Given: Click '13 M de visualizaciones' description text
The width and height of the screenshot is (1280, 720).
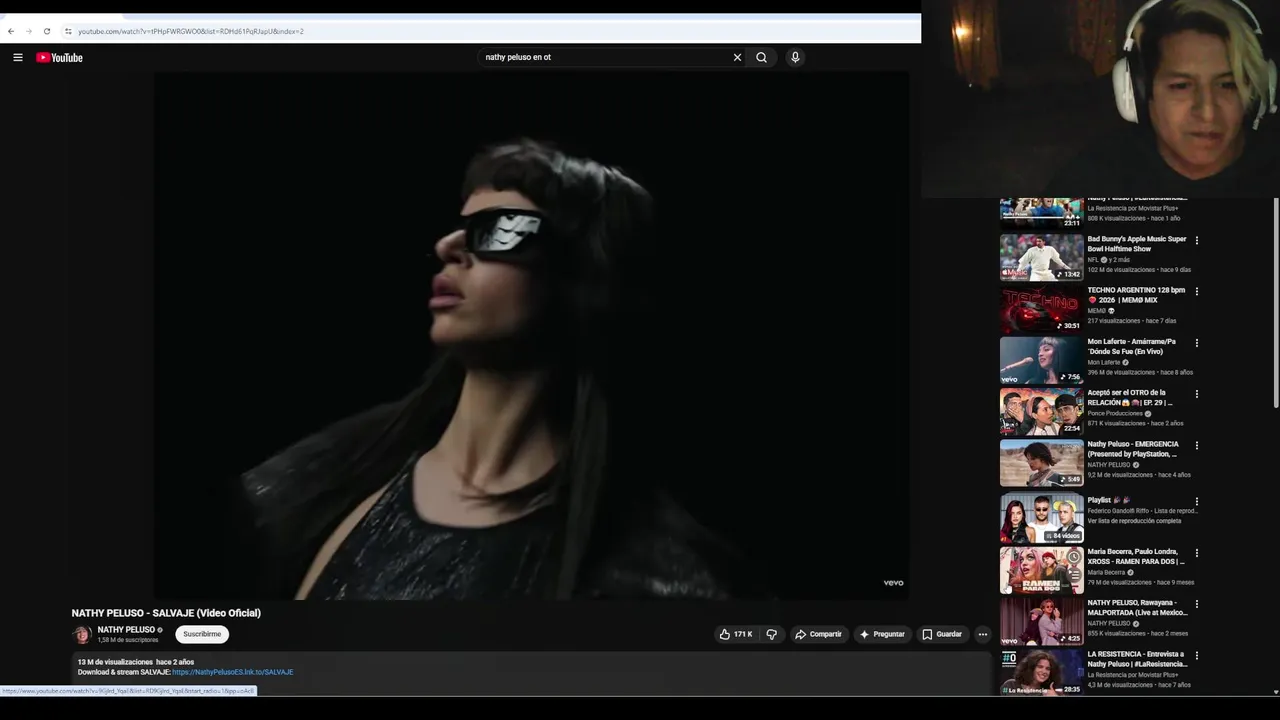Looking at the screenshot, I should pyautogui.click(x=115, y=662).
